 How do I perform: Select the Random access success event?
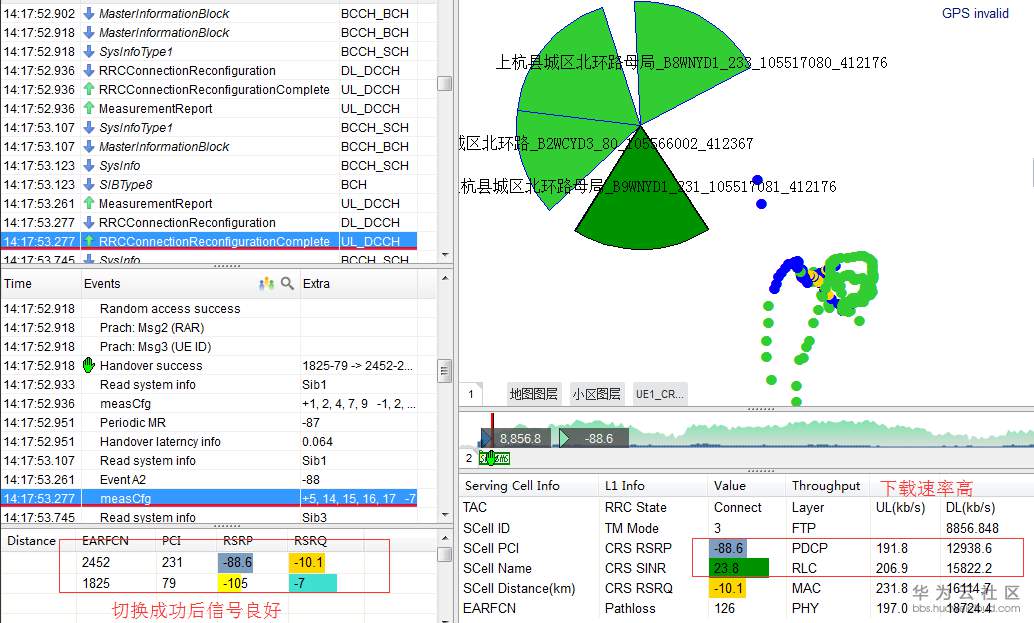point(209,309)
